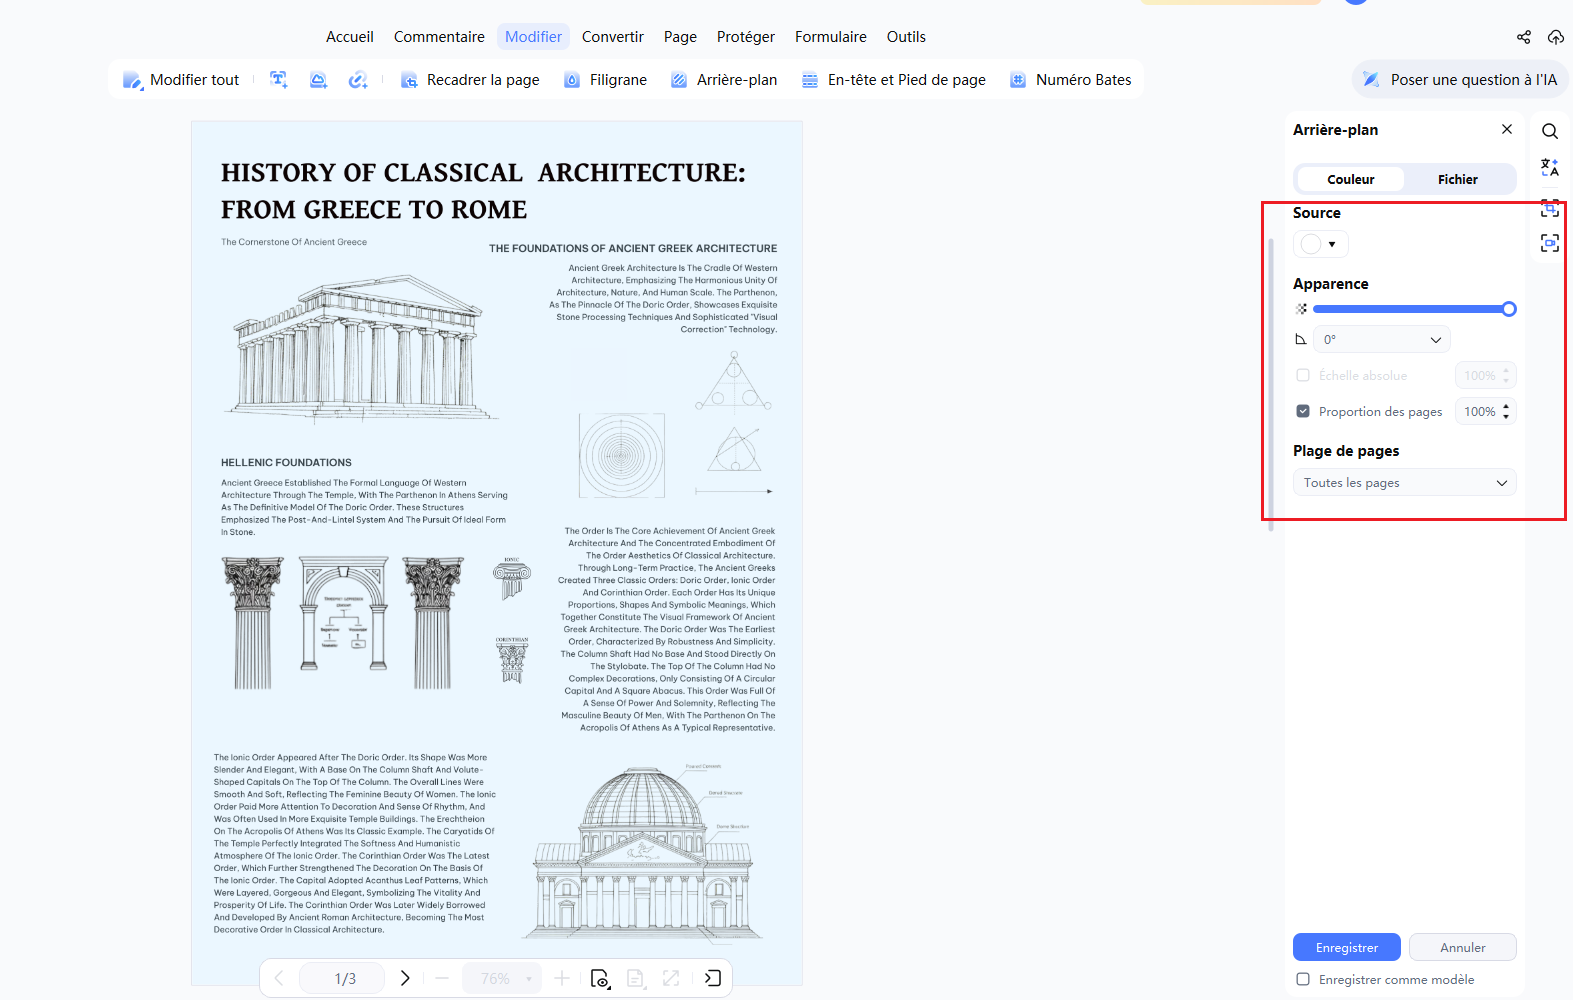
Task: Go to next page arrow
Action: pos(405,978)
